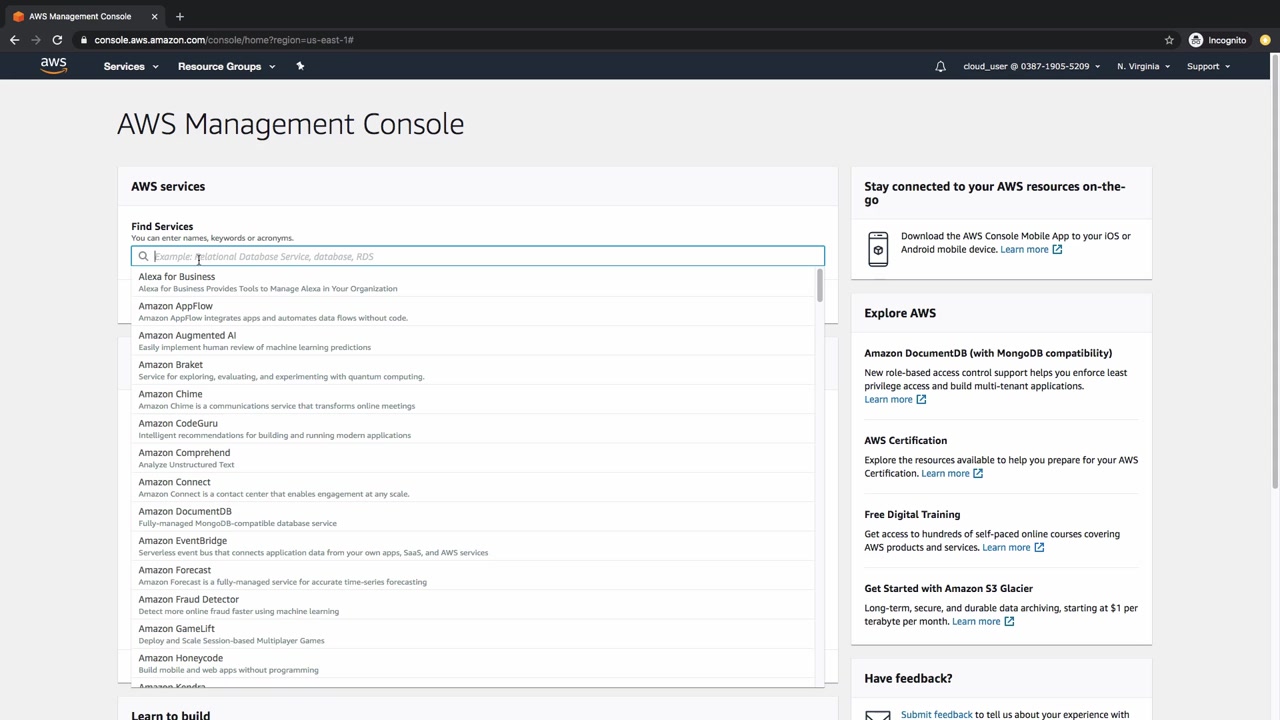Image resolution: width=1280 pixels, height=720 pixels.
Task: Open the N. Virginia region selector
Action: [x=1143, y=67]
